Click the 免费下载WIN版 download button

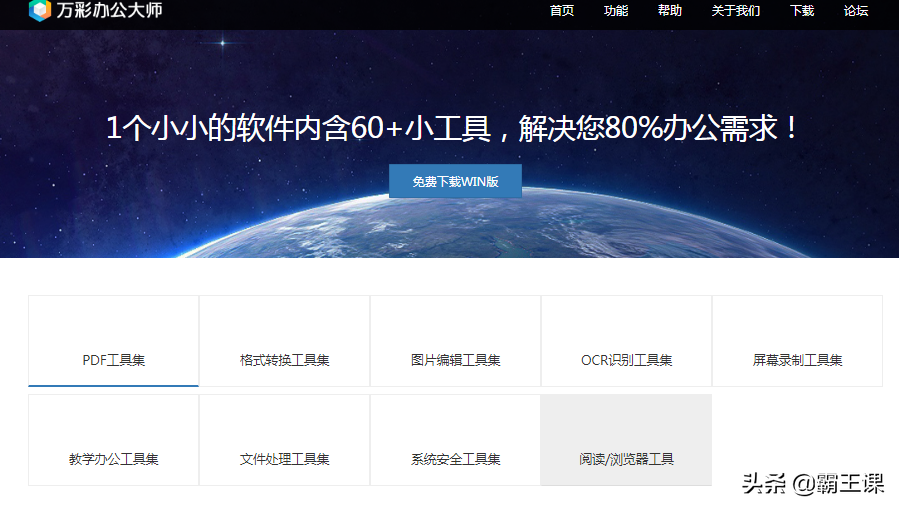[x=455, y=181]
